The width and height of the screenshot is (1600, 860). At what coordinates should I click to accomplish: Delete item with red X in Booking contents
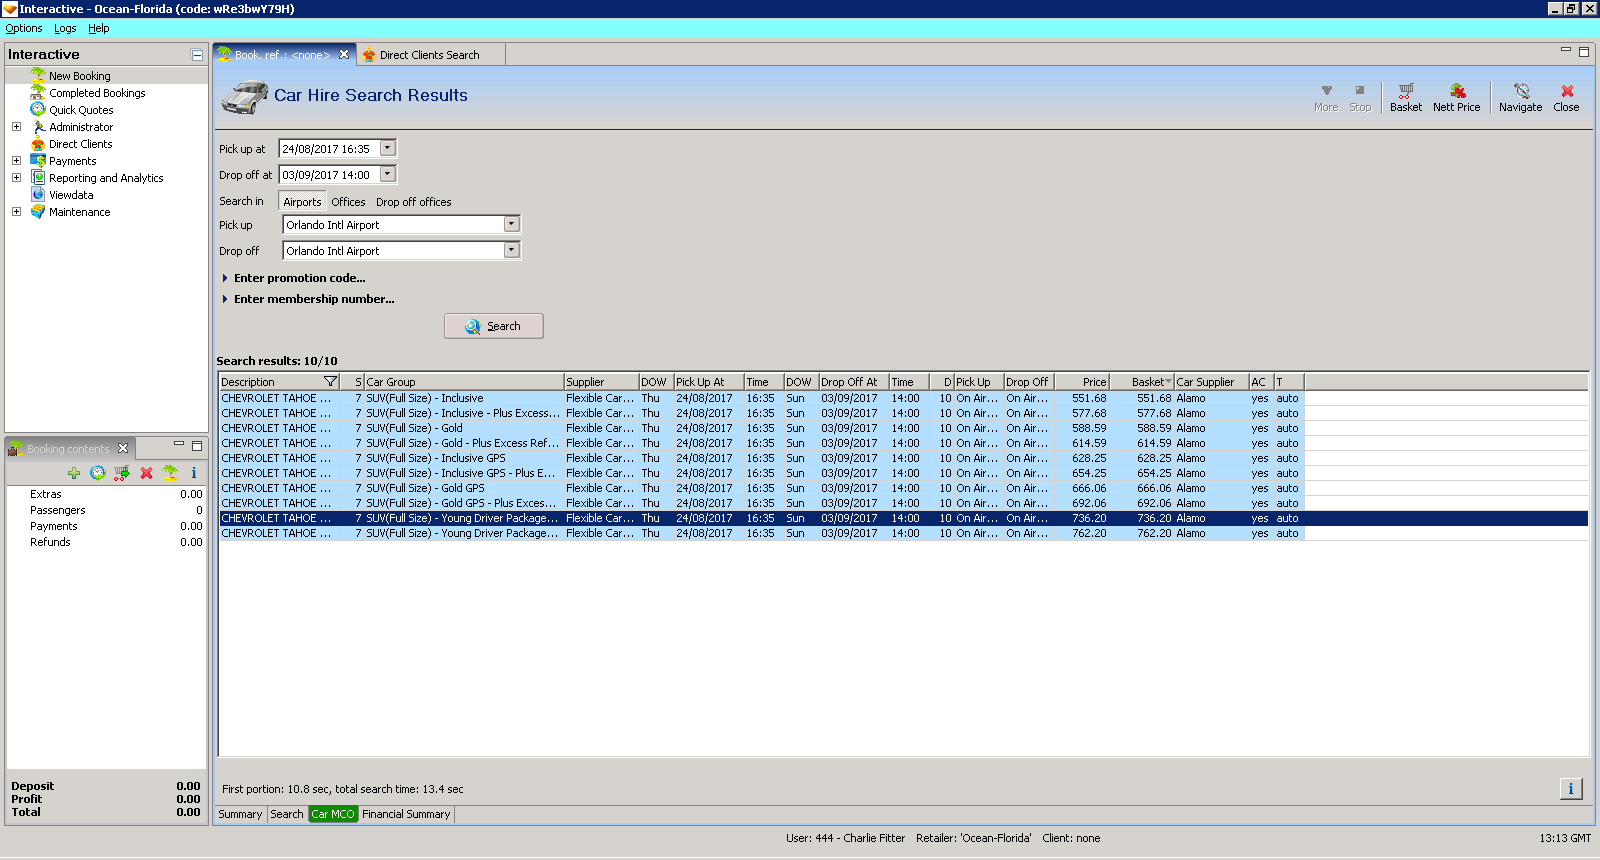146,473
